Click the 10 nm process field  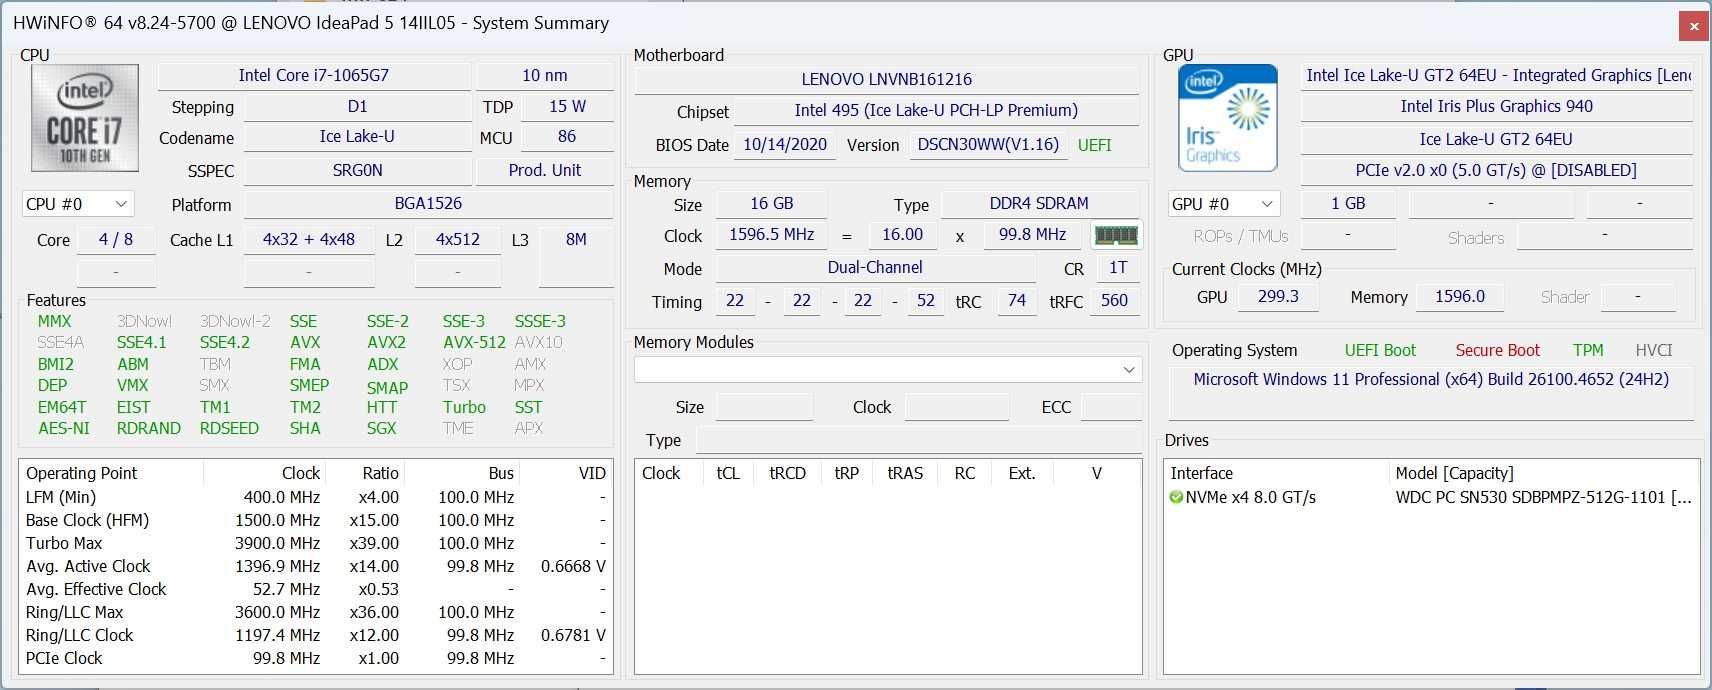tap(545, 75)
